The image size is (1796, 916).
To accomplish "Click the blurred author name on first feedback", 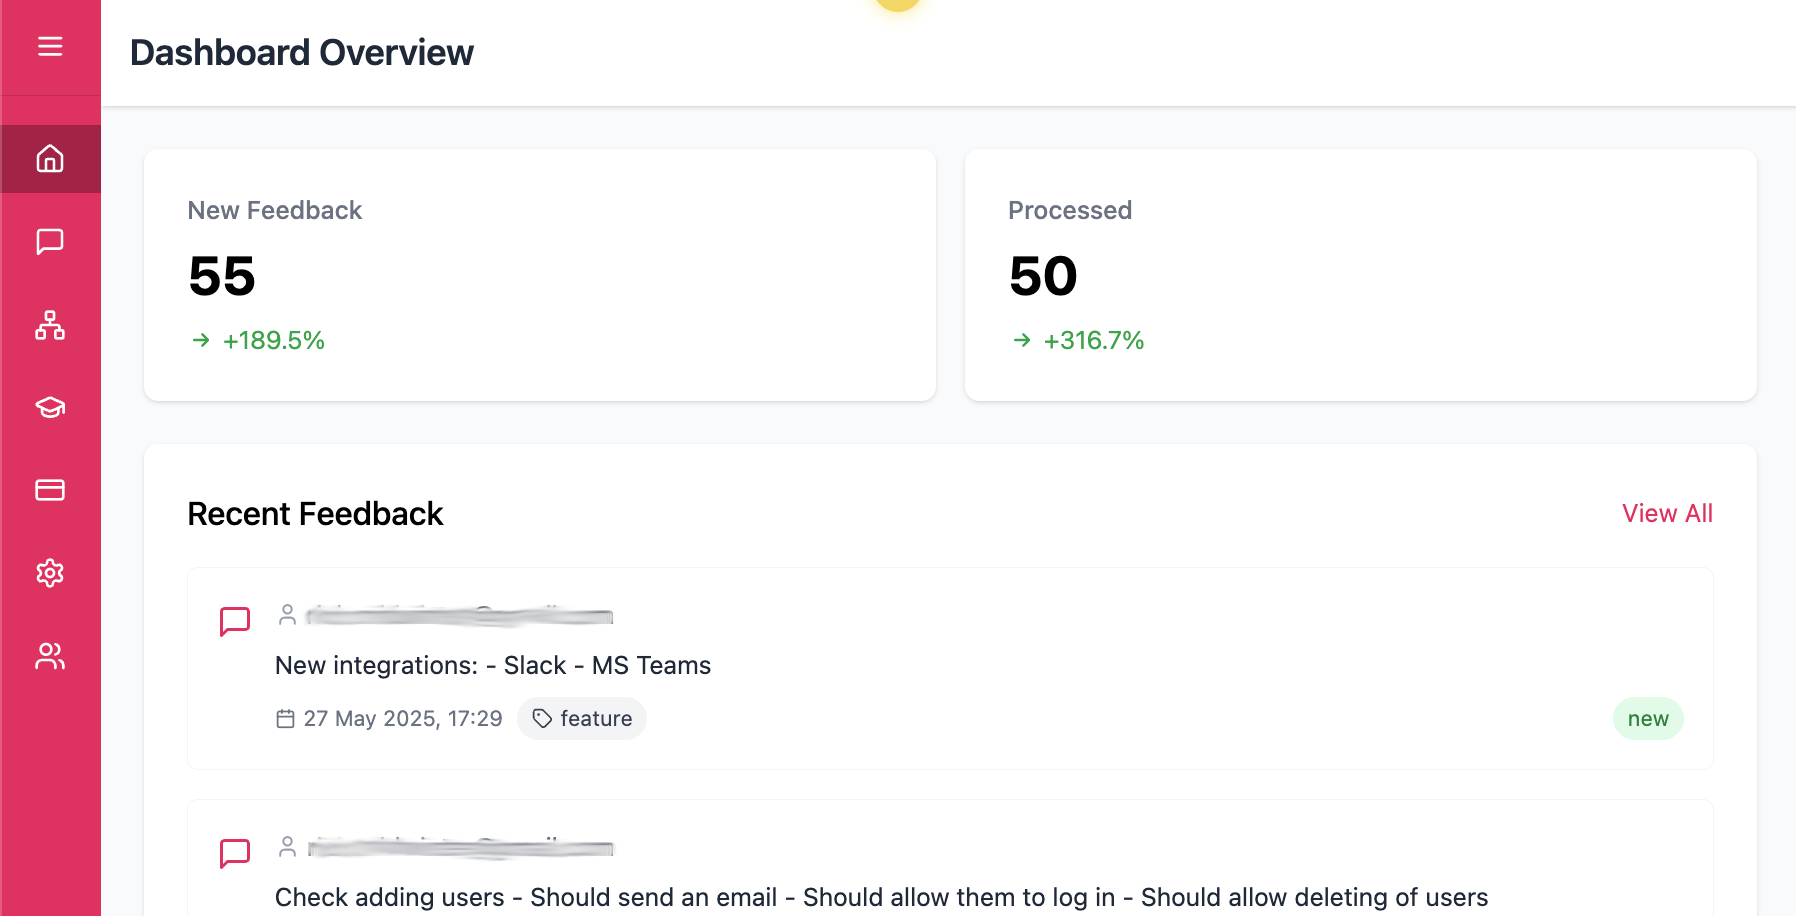I will [460, 615].
